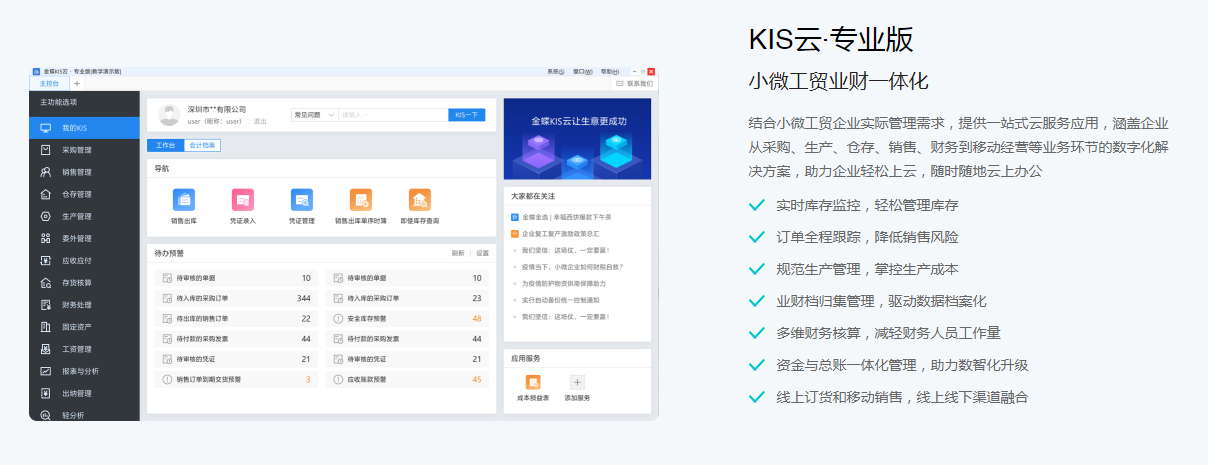1208x465 pixels.
Task: Click the KIS云·专业版 heading
Action: pos(830,39)
